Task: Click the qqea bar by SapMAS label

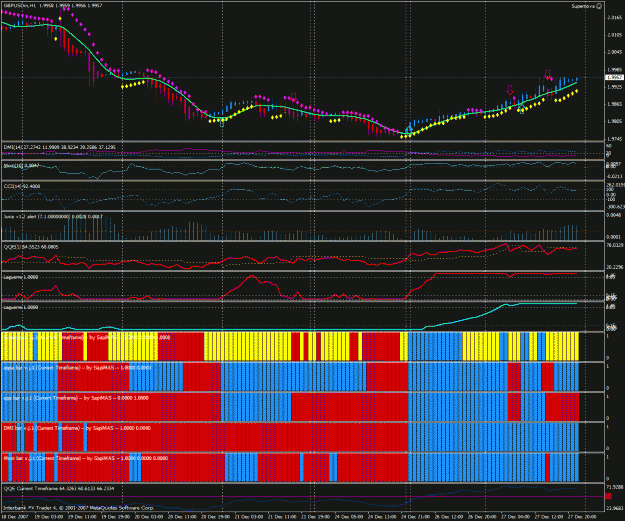Action: tap(77, 368)
